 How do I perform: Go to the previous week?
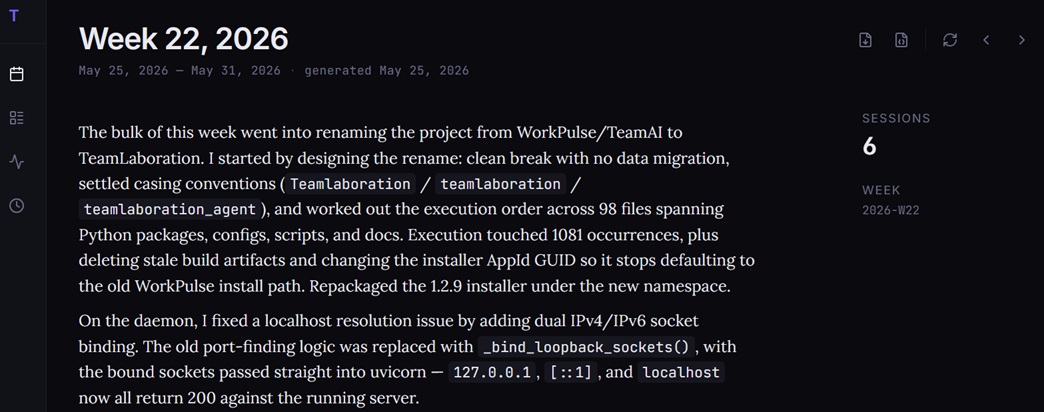pyautogui.click(x=986, y=40)
